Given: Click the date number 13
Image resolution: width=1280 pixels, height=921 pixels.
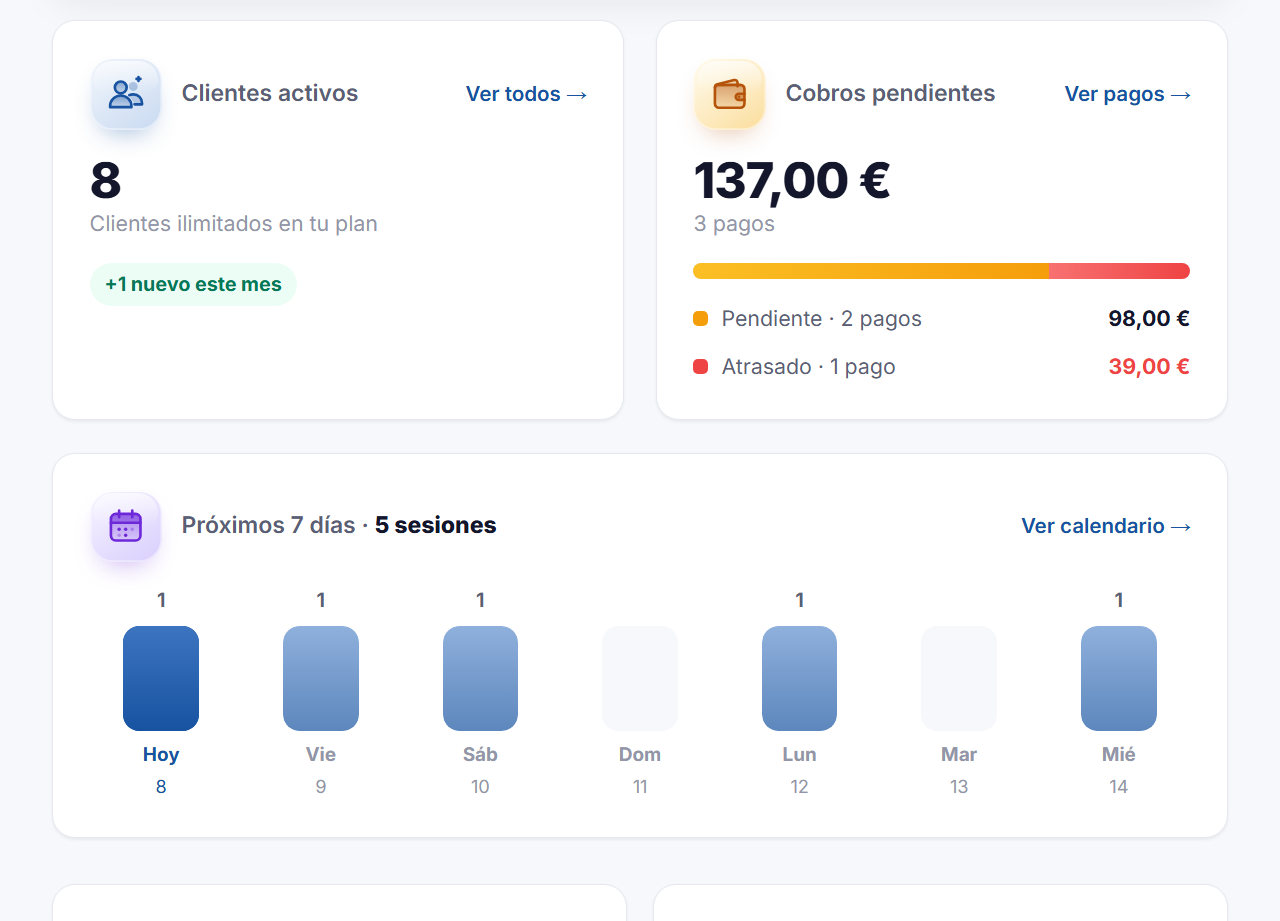Looking at the screenshot, I should pyautogui.click(x=959, y=787).
